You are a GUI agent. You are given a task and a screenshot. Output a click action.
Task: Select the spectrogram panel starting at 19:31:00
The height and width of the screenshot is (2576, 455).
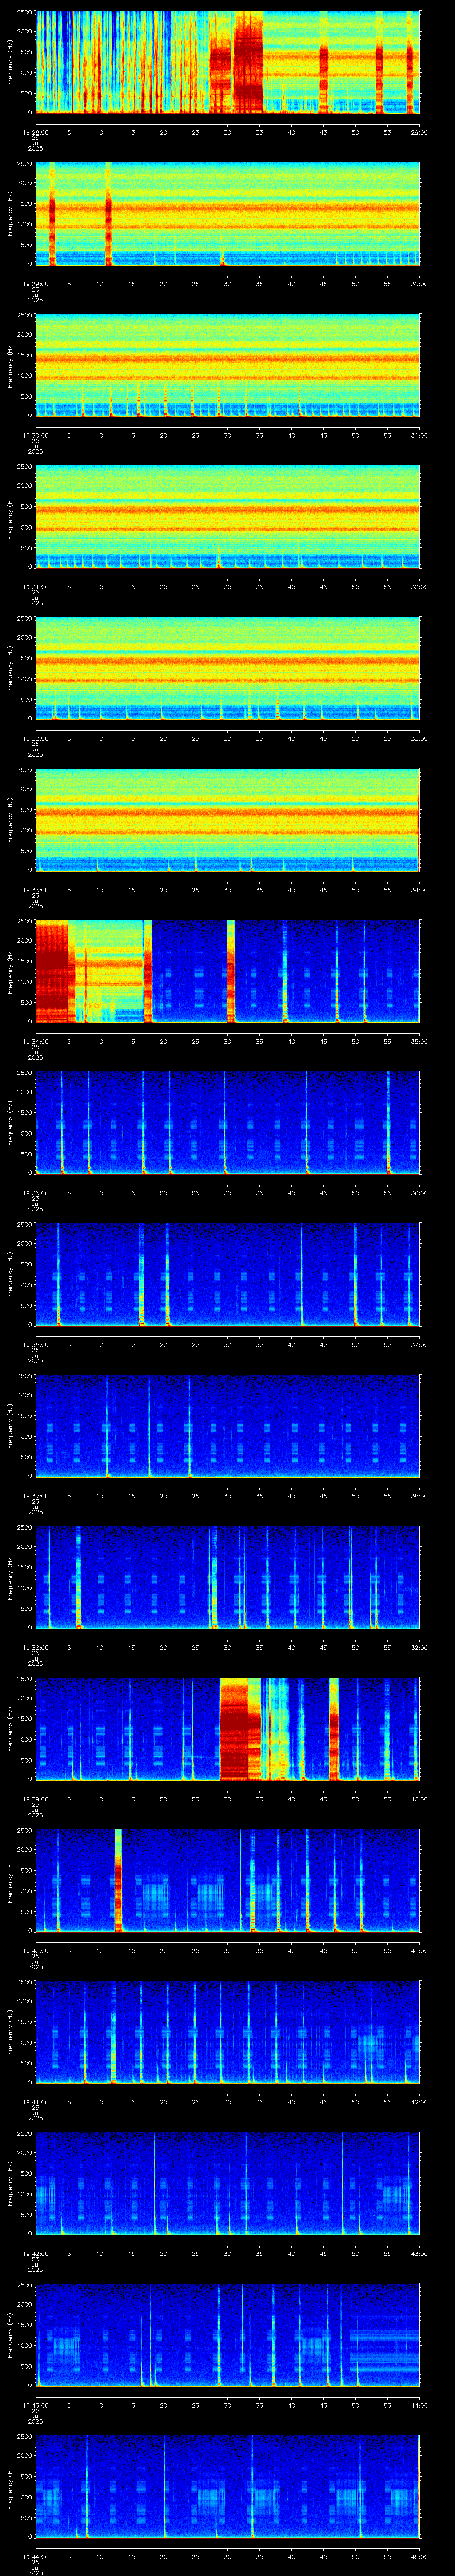(227, 516)
